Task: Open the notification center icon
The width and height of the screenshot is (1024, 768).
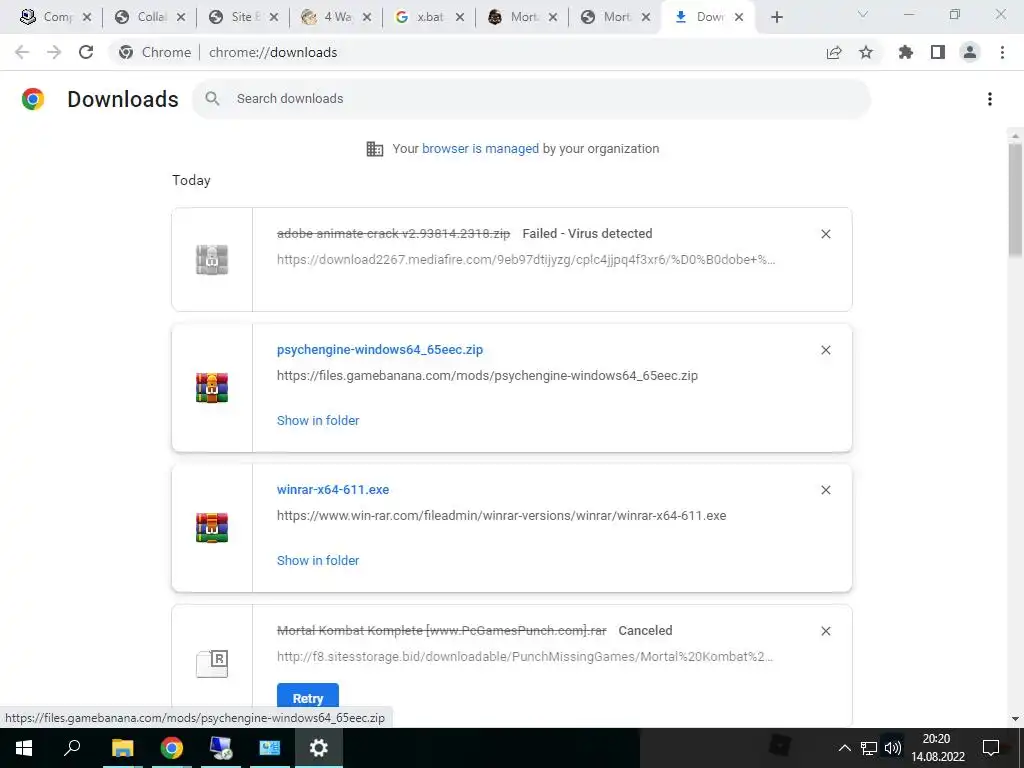Action: pyautogui.click(x=991, y=748)
